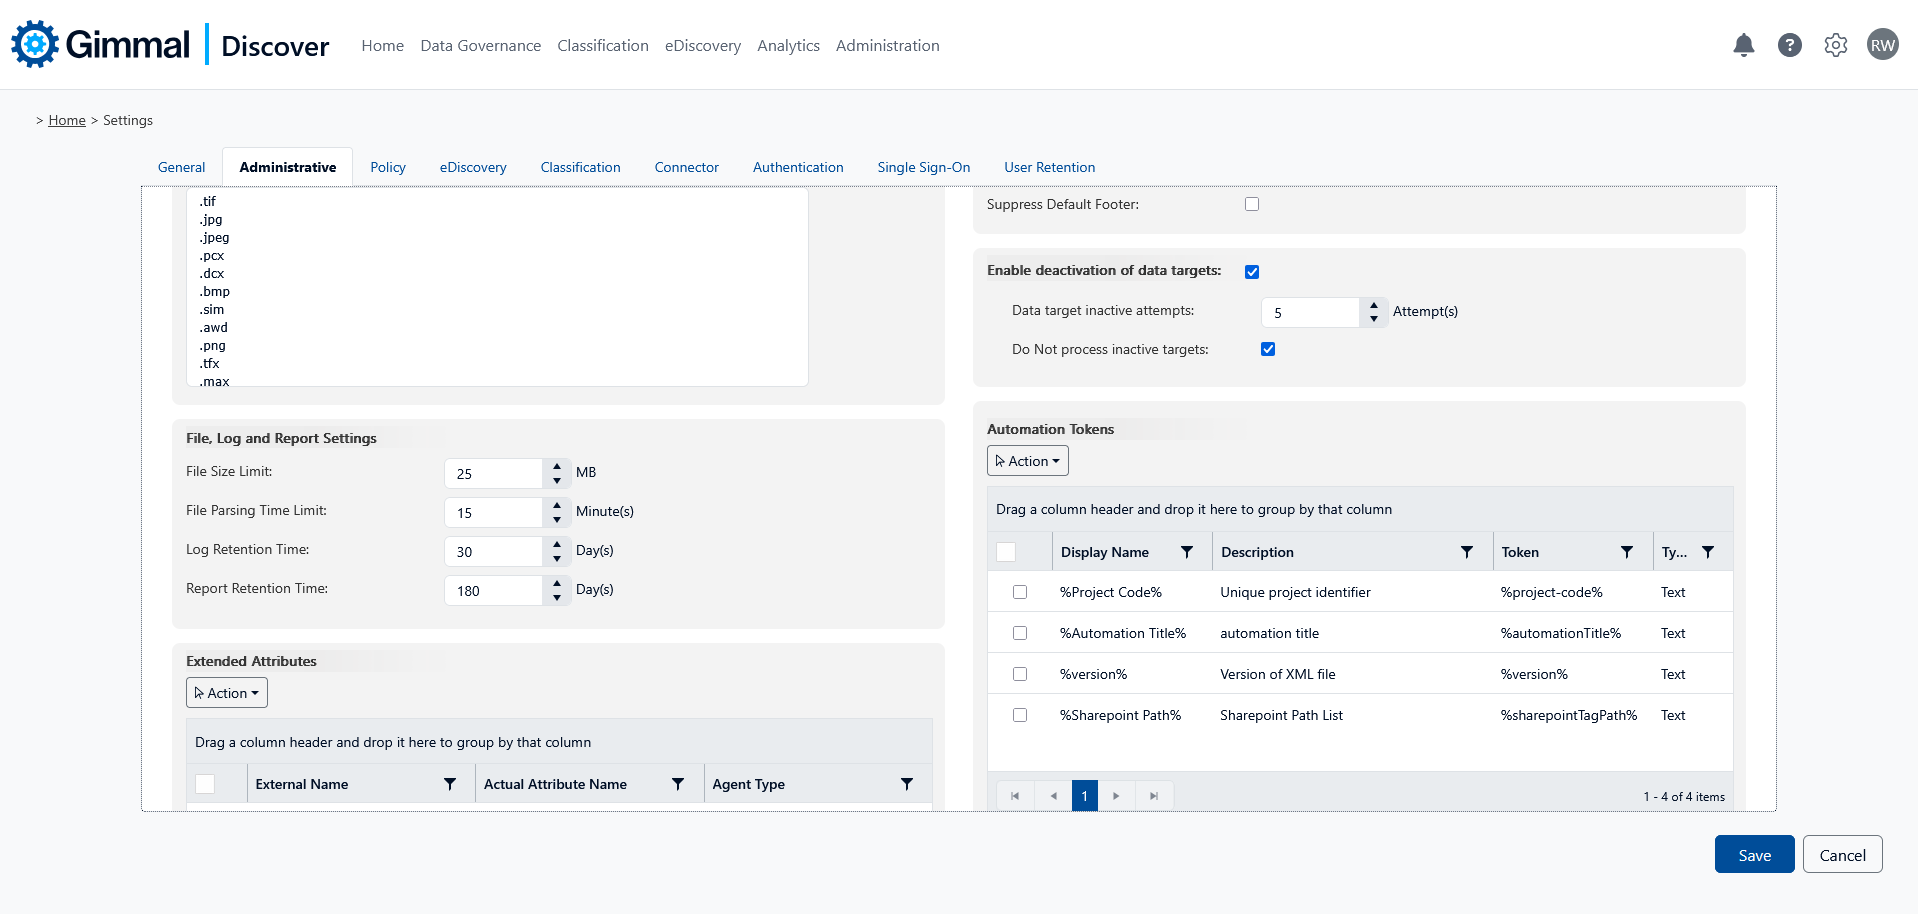
Task: Open the notifications bell icon
Action: point(1743,45)
